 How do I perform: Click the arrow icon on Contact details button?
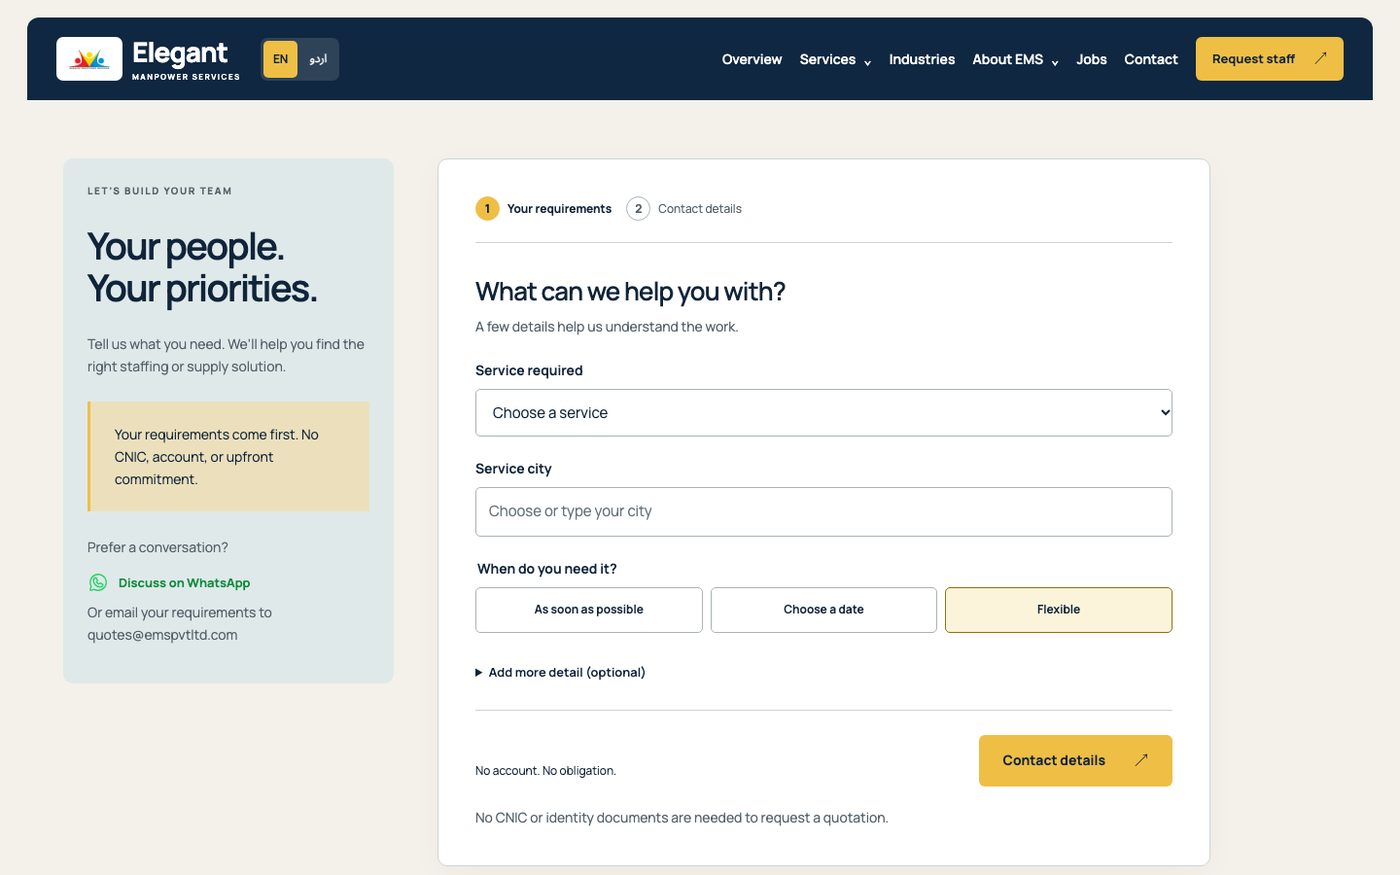[x=1141, y=760]
